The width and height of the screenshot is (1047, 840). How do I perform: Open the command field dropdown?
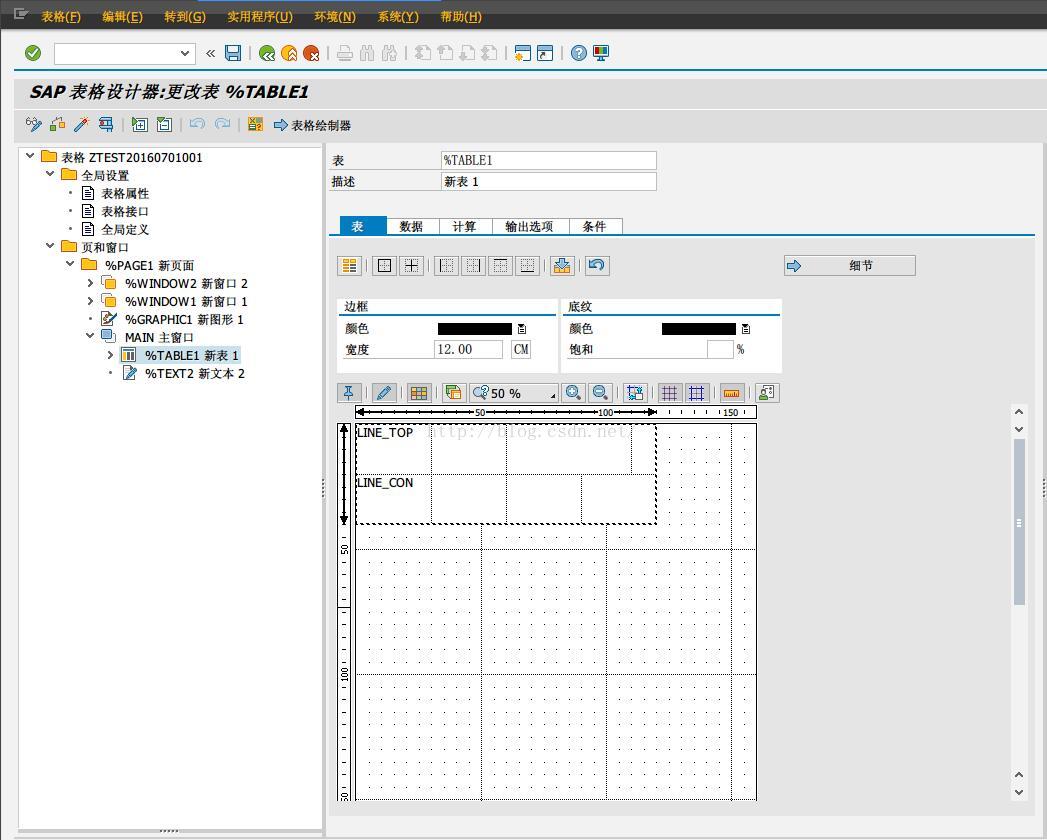(184, 53)
